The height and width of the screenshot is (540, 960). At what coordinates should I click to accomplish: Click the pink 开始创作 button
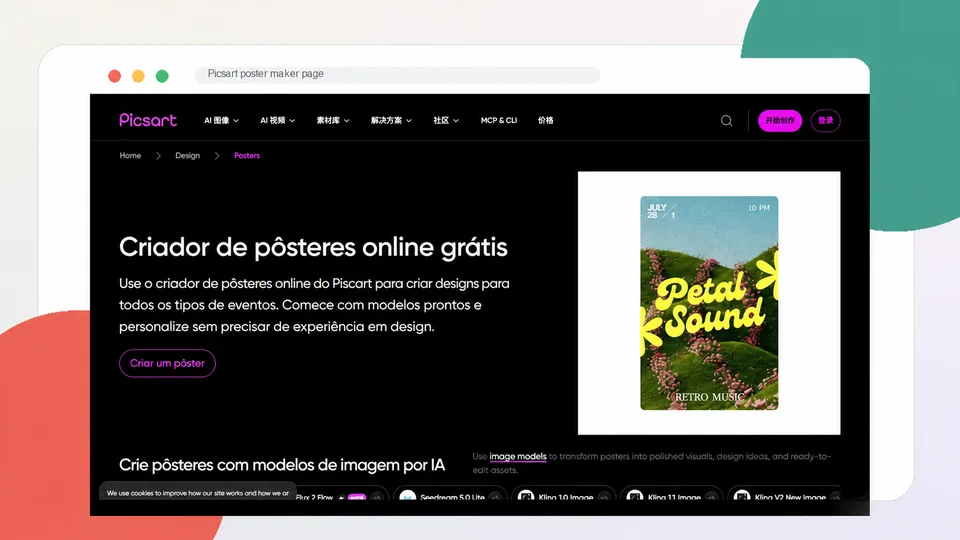click(779, 121)
